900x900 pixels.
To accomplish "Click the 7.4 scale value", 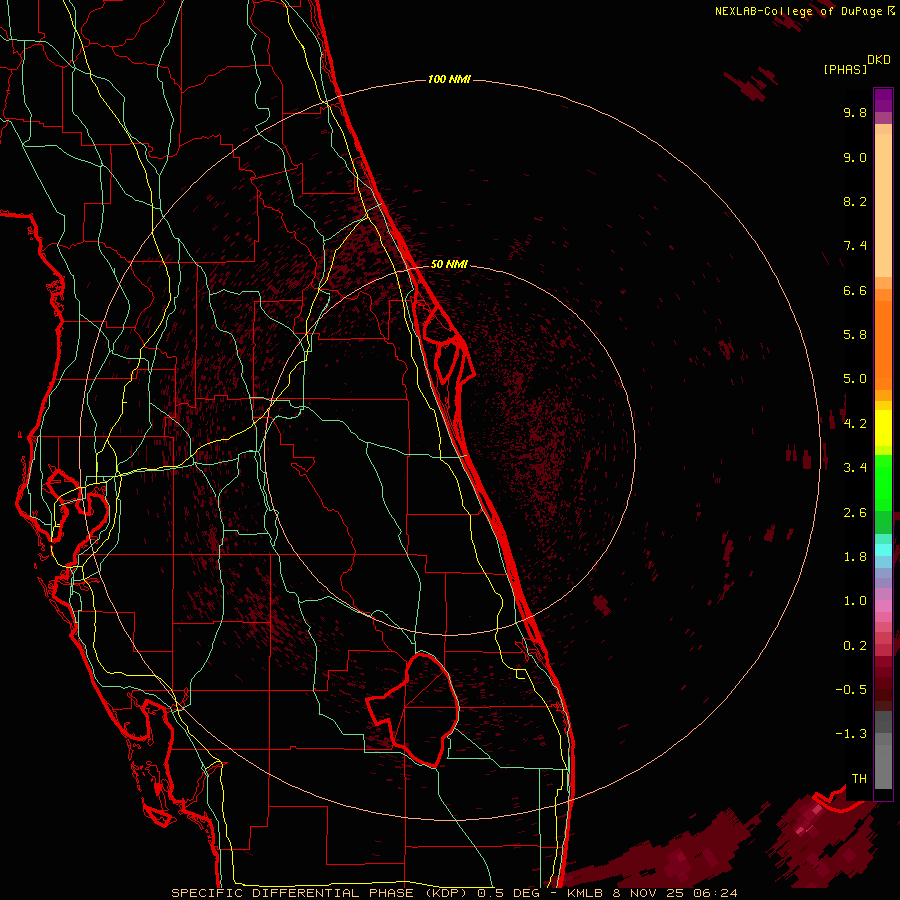I will (855, 246).
